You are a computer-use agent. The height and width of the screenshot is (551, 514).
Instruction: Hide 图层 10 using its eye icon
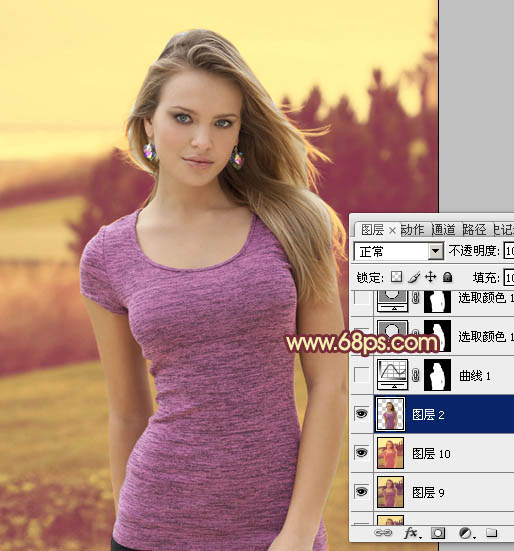(x=362, y=453)
